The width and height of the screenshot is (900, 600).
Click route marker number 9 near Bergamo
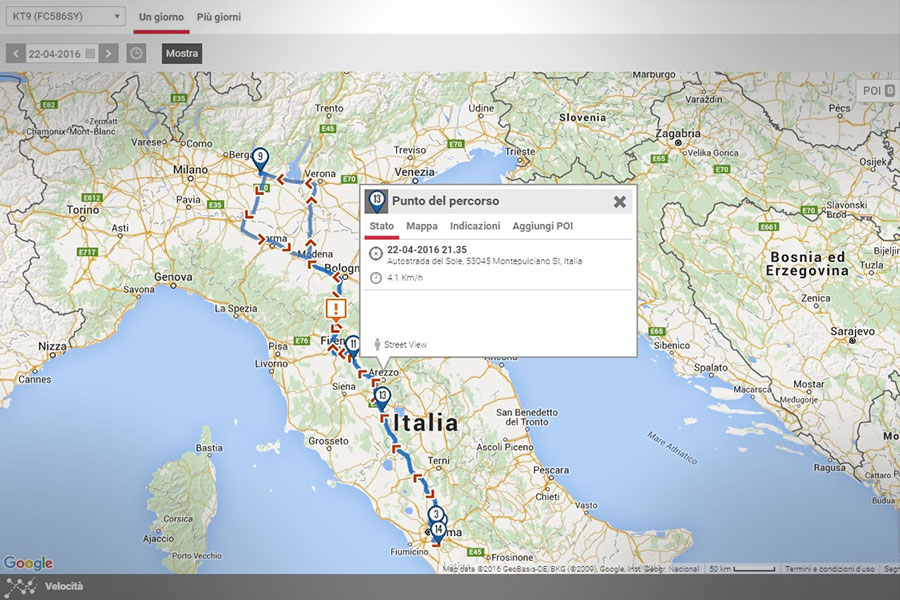[x=261, y=160]
